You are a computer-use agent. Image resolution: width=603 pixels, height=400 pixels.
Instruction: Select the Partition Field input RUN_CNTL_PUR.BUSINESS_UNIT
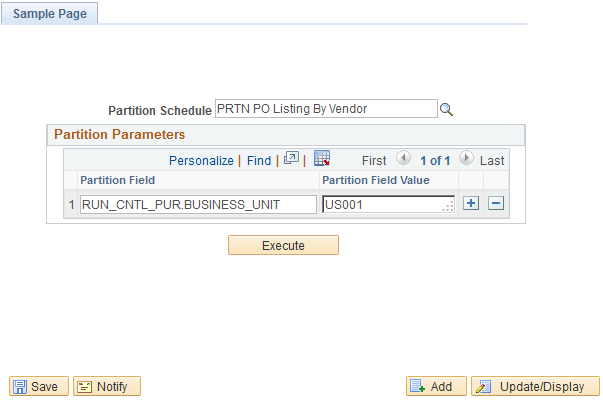click(x=198, y=205)
